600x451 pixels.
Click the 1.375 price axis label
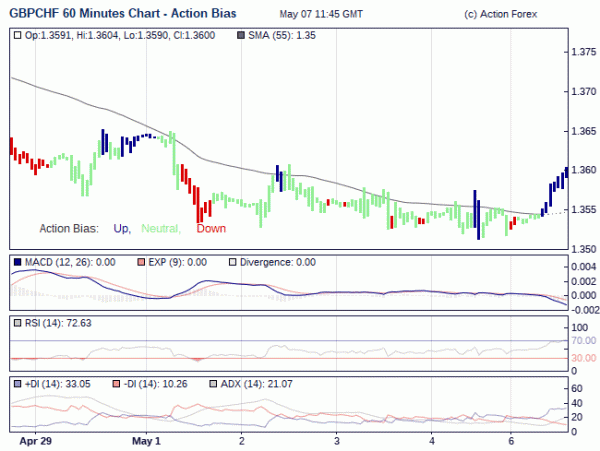[x=584, y=52]
